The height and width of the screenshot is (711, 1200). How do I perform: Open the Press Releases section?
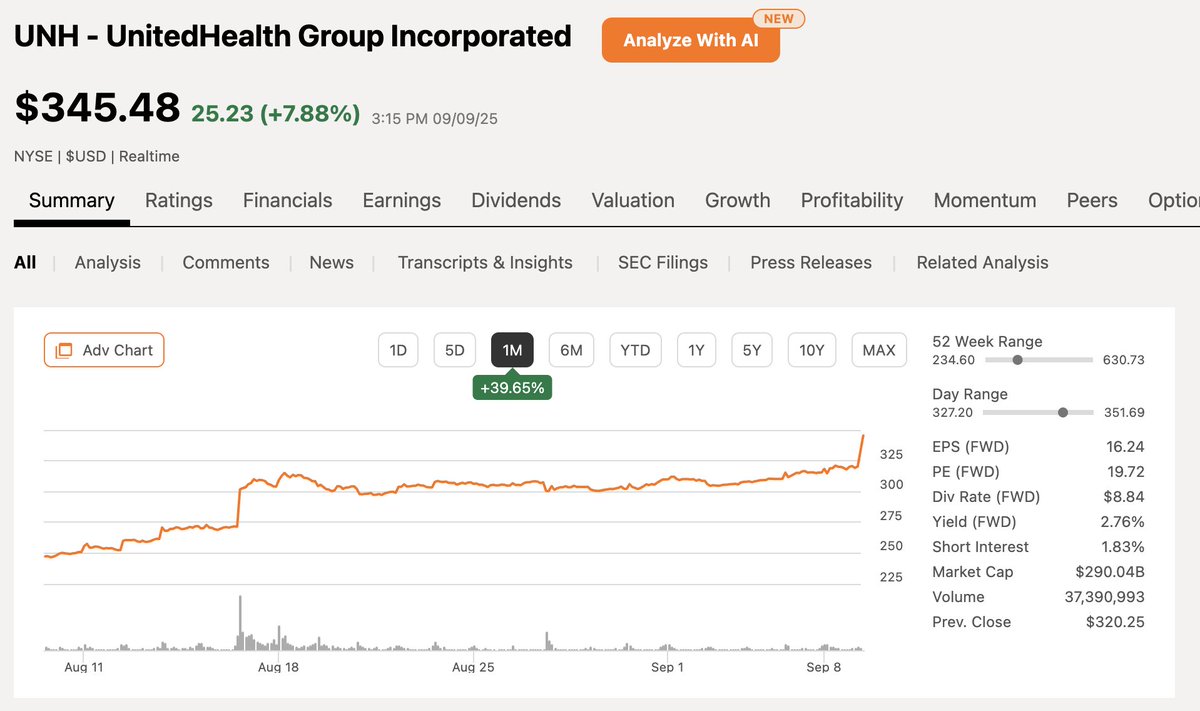coord(810,262)
